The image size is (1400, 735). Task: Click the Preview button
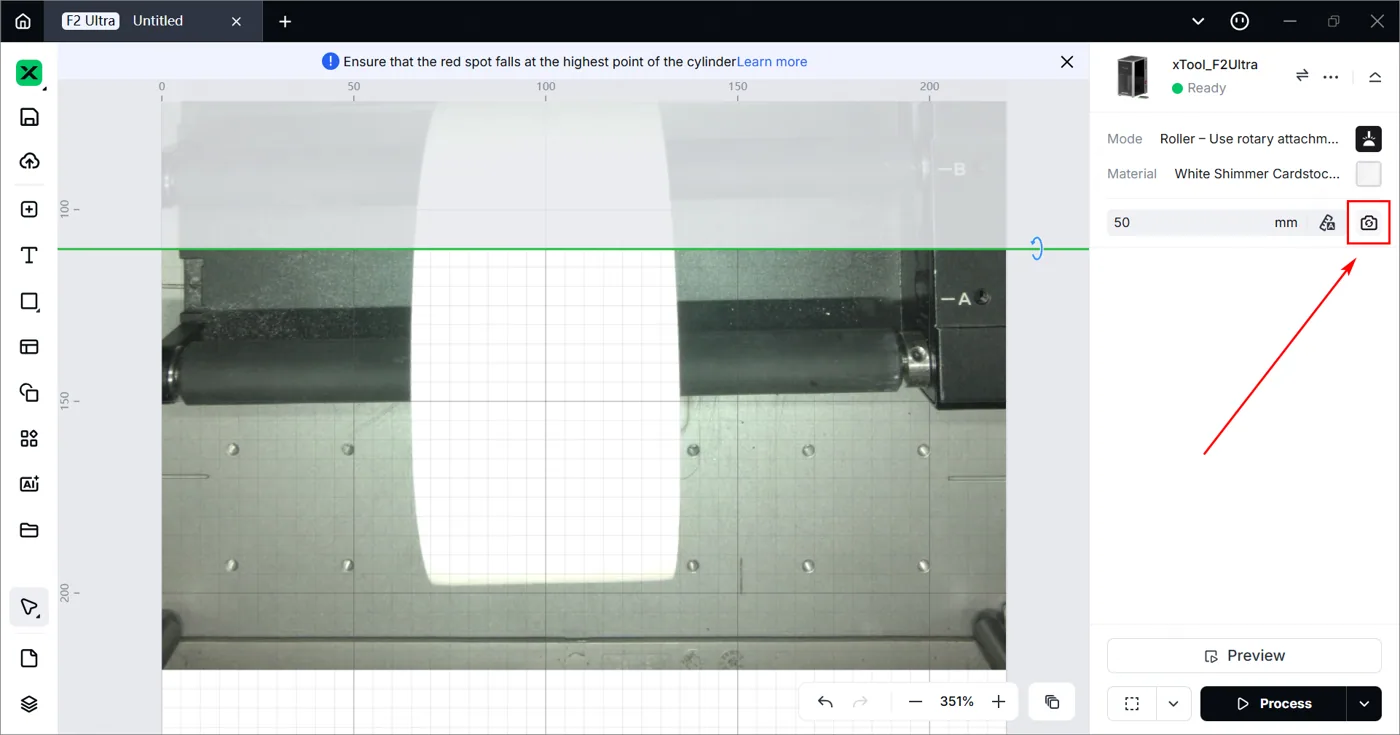click(1244, 656)
